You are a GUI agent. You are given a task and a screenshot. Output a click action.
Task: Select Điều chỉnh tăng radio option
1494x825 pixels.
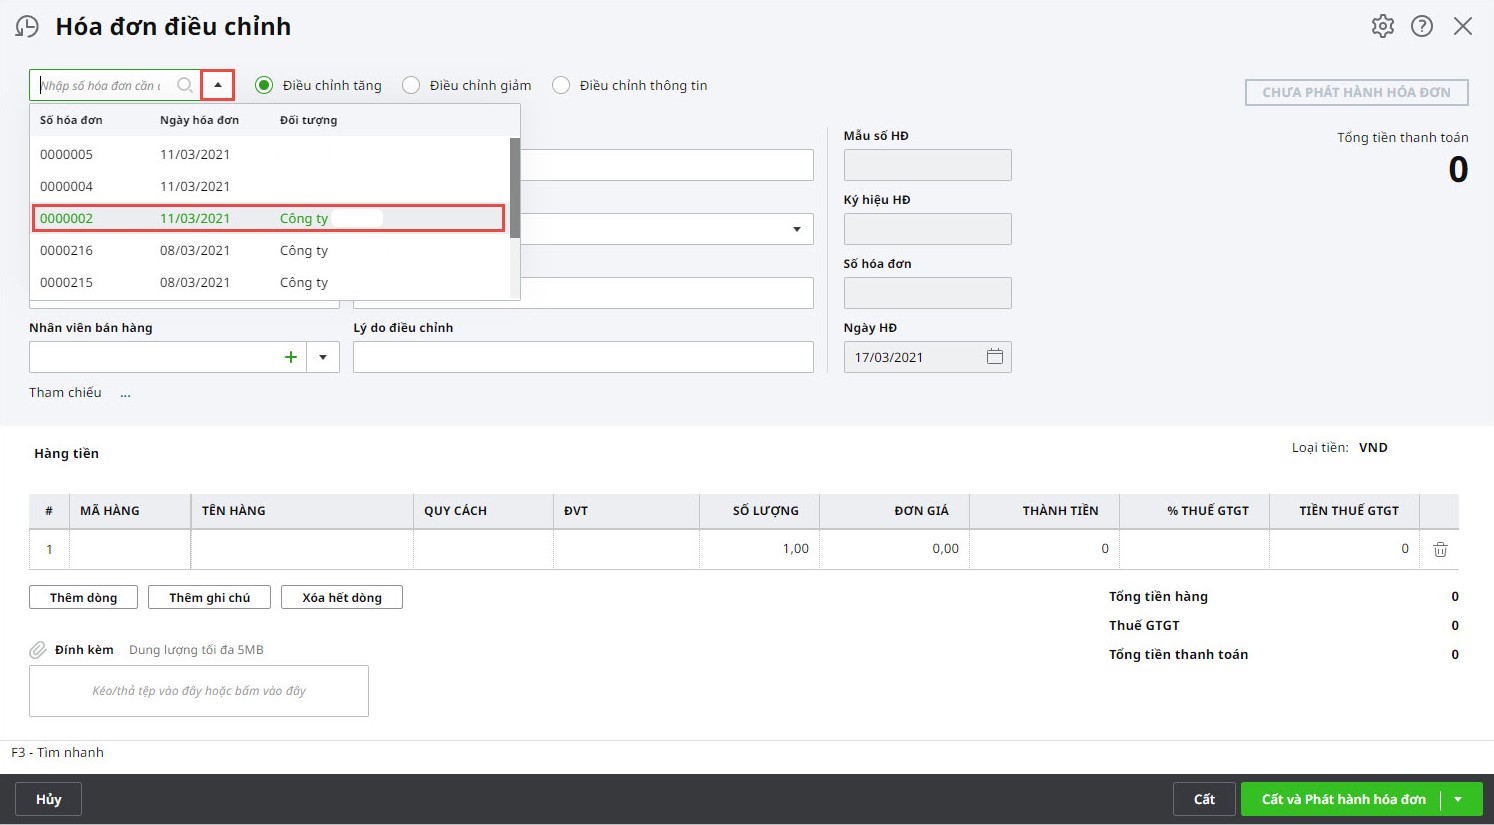[x=264, y=85]
